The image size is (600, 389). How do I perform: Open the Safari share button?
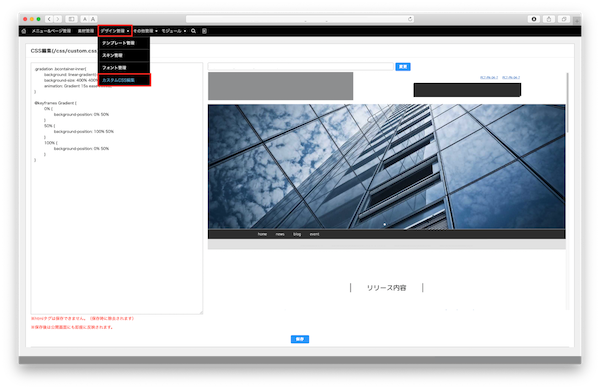(x=549, y=19)
